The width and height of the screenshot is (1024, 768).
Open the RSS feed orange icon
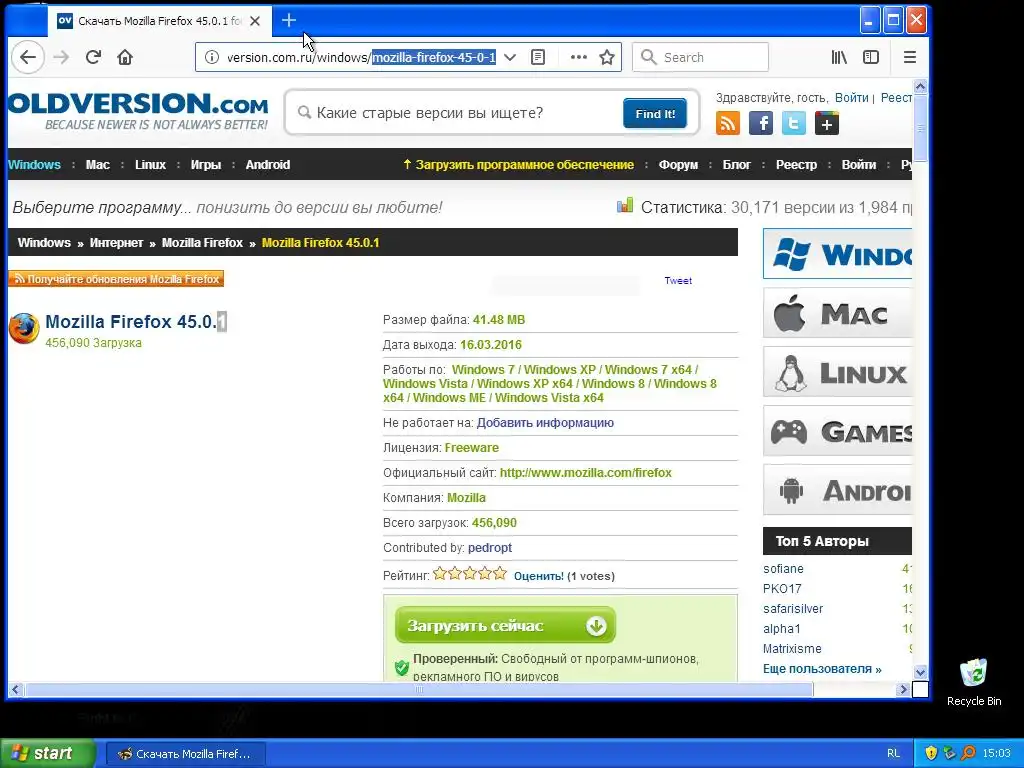[x=728, y=123]
